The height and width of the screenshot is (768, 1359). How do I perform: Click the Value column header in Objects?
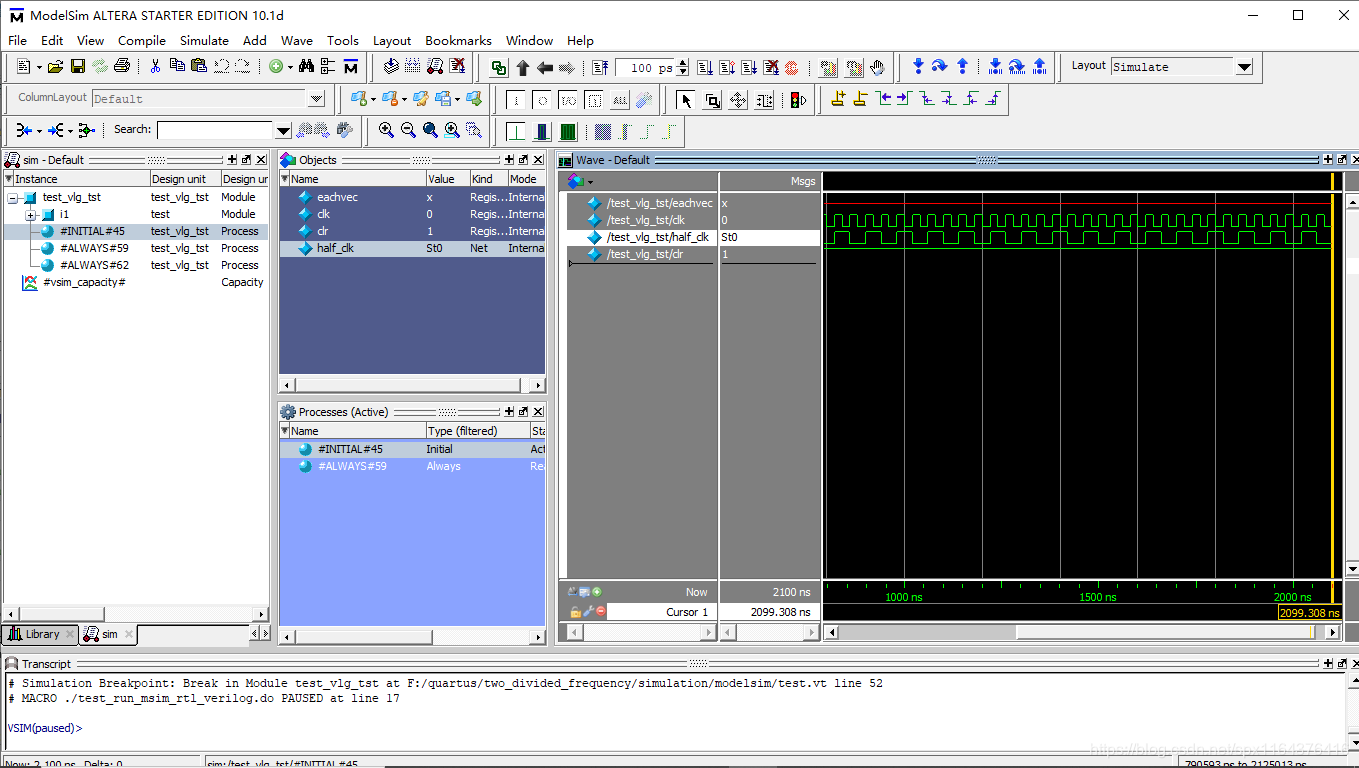point(447,179)
